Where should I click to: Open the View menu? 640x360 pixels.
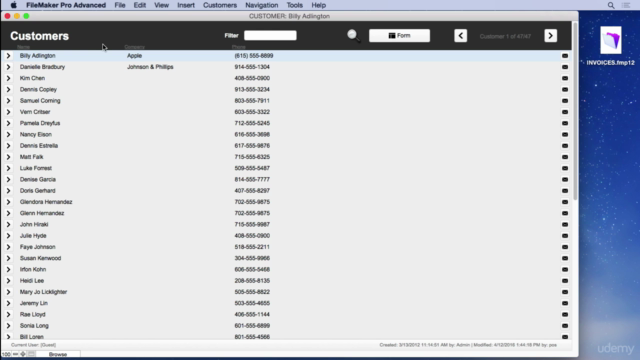(x=161, y=5)
